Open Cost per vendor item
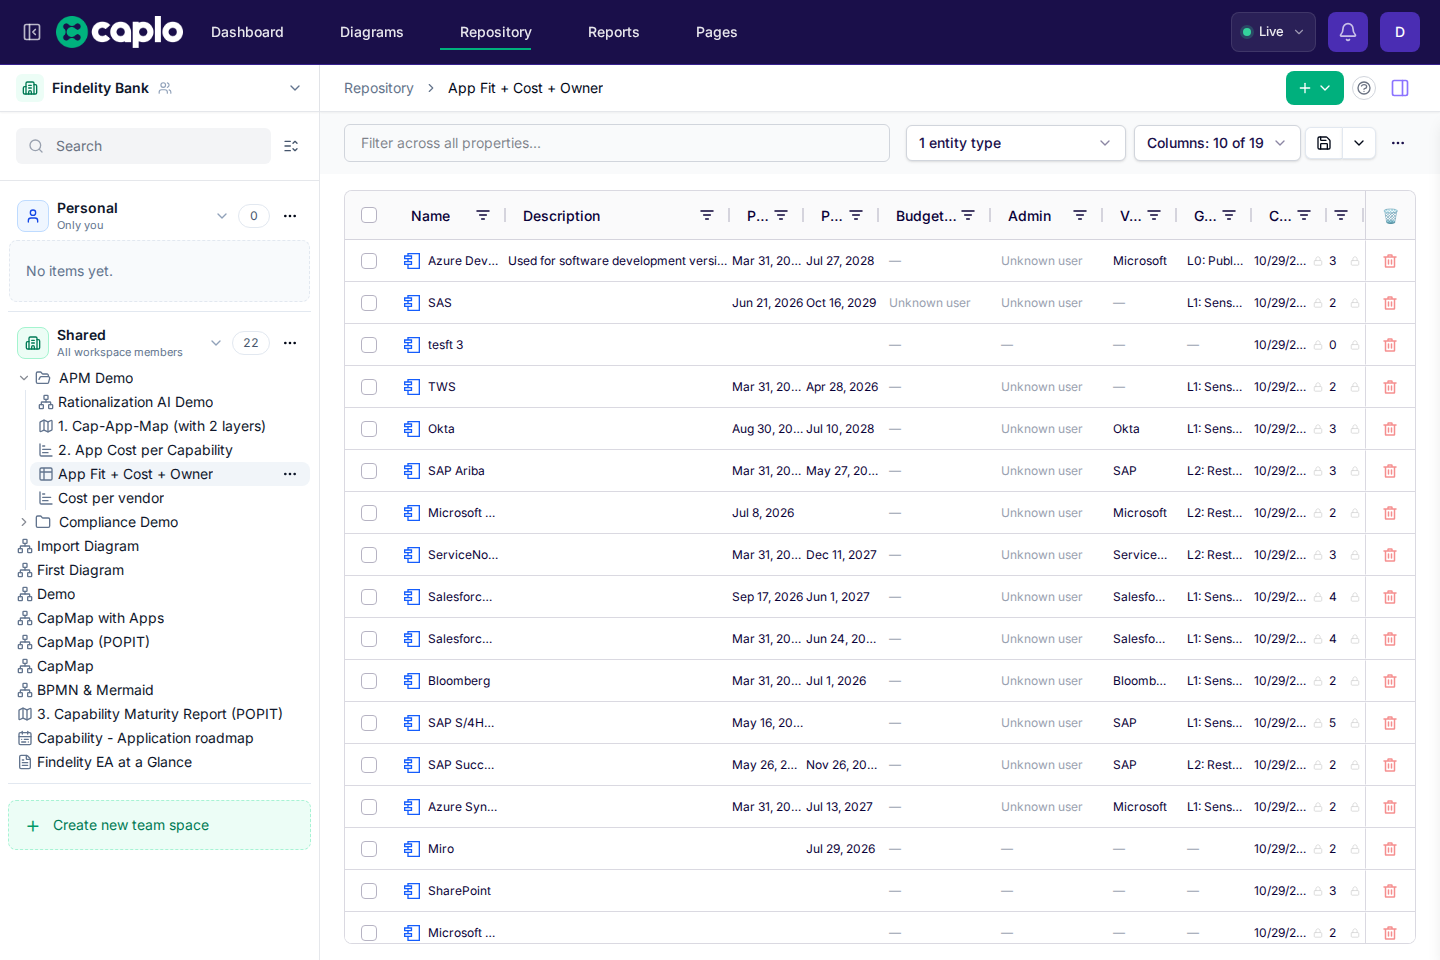The image size is (1440, 960). pos(111,498)
